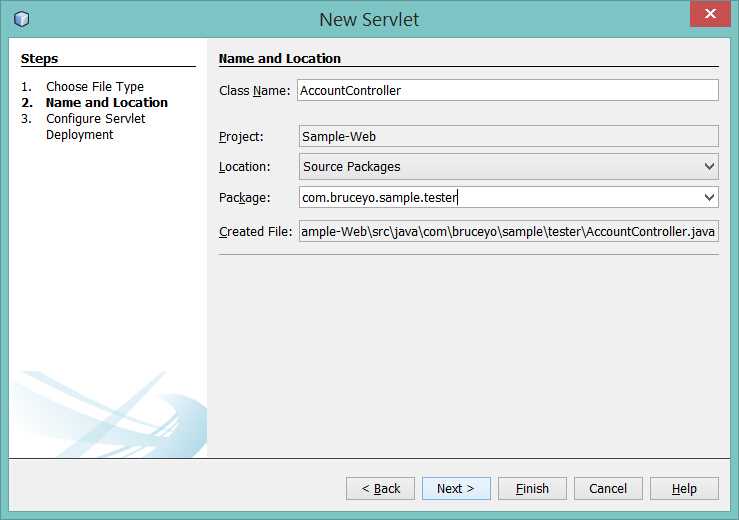Click the Created File label
Screen dimensions: 739x520
(x=255, y=231)
